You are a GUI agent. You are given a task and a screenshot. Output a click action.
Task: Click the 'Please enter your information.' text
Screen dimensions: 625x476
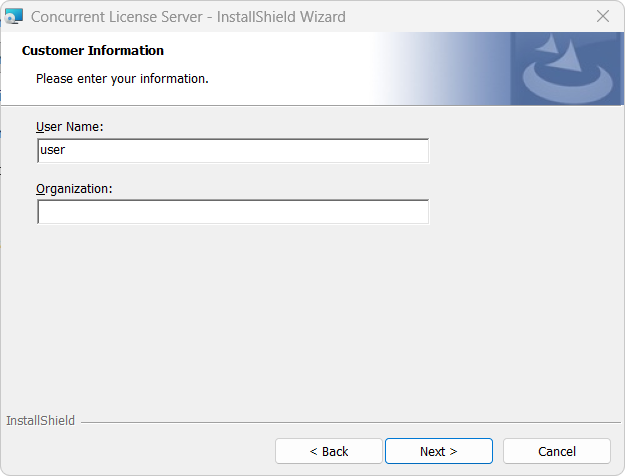coord(122,79)
